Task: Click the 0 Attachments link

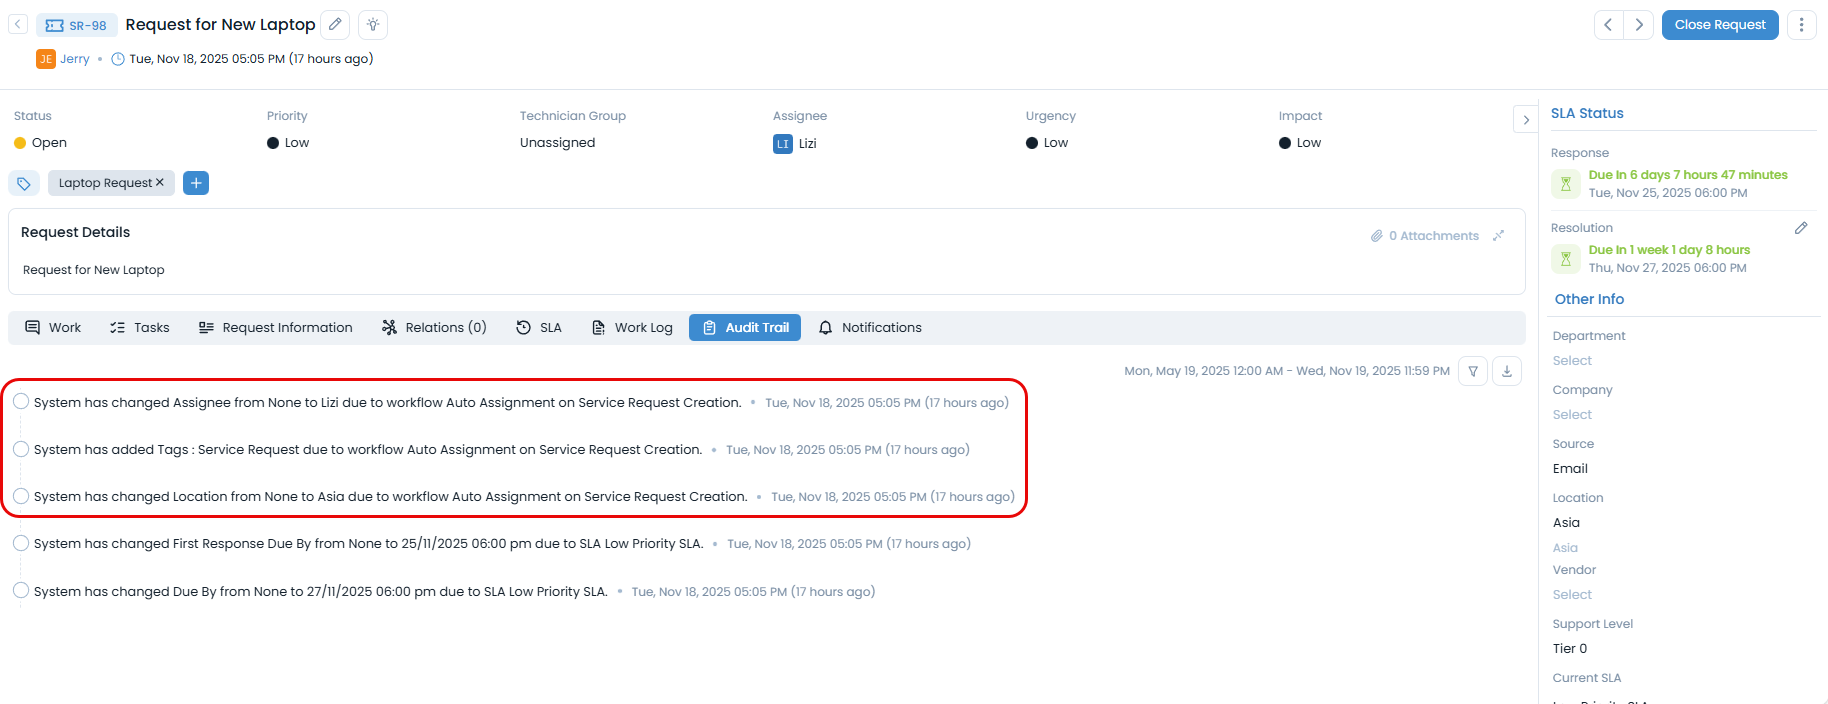Action: (1425, 236)
